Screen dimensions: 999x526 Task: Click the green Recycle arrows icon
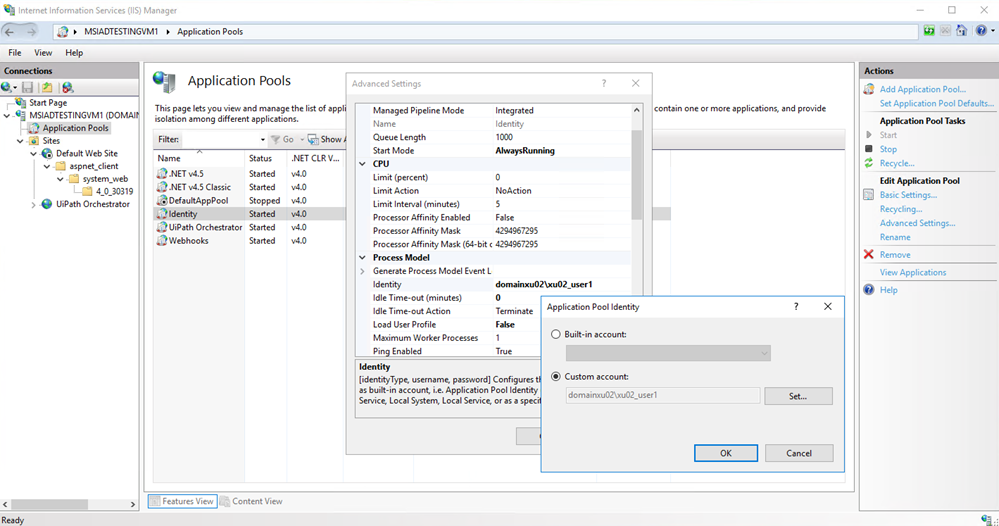coord(868,163)
